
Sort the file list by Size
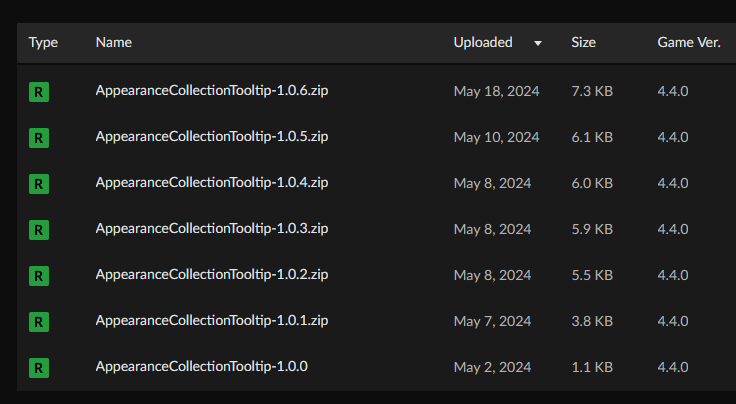tap(583, 42)
